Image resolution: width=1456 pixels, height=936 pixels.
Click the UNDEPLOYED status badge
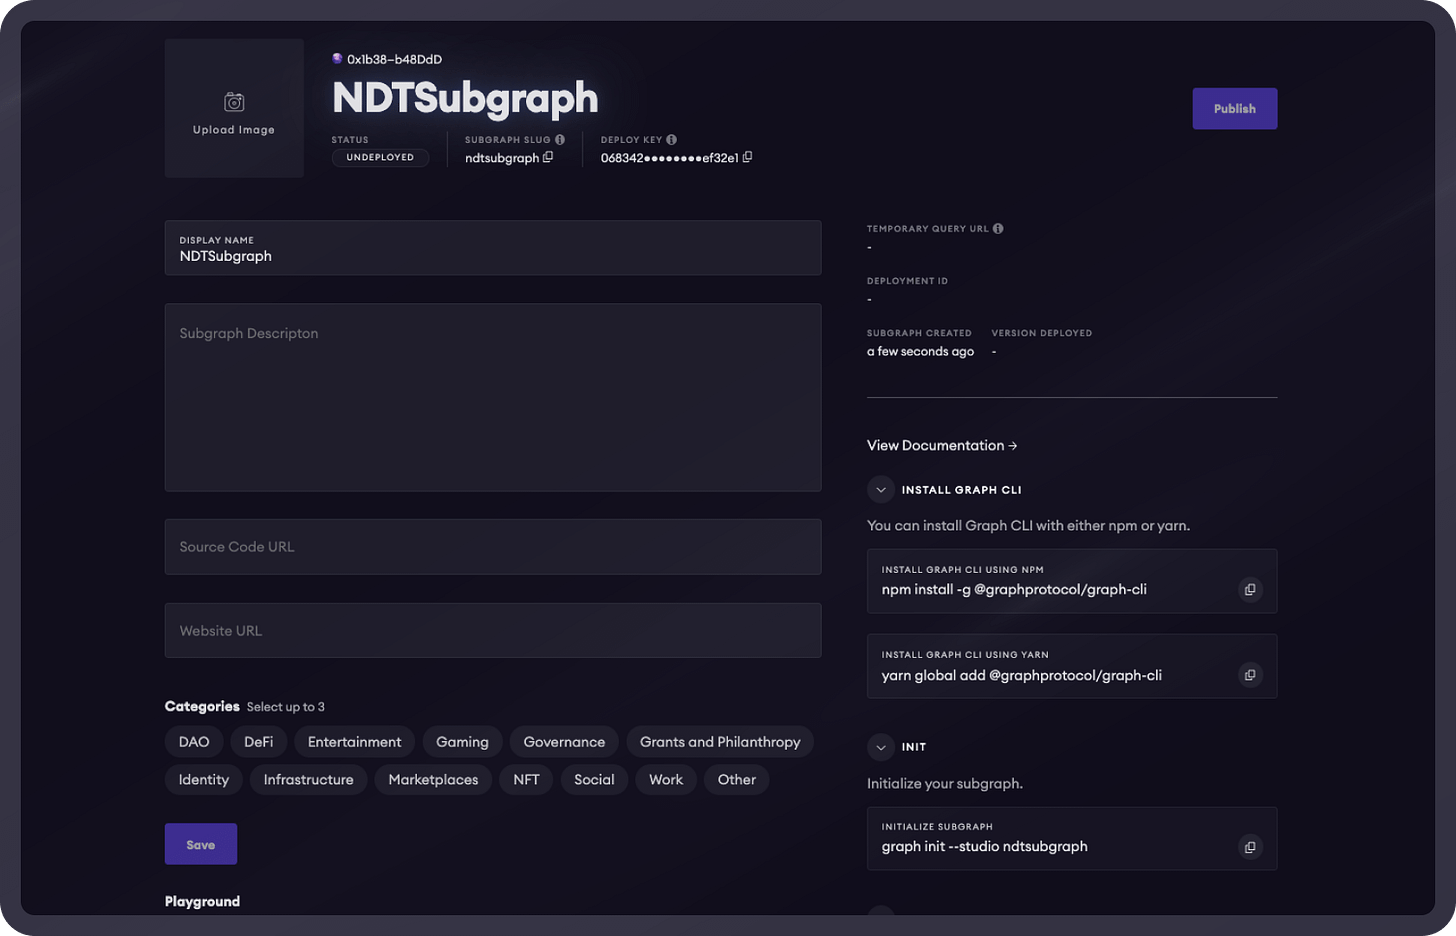(x=380, y=157)
